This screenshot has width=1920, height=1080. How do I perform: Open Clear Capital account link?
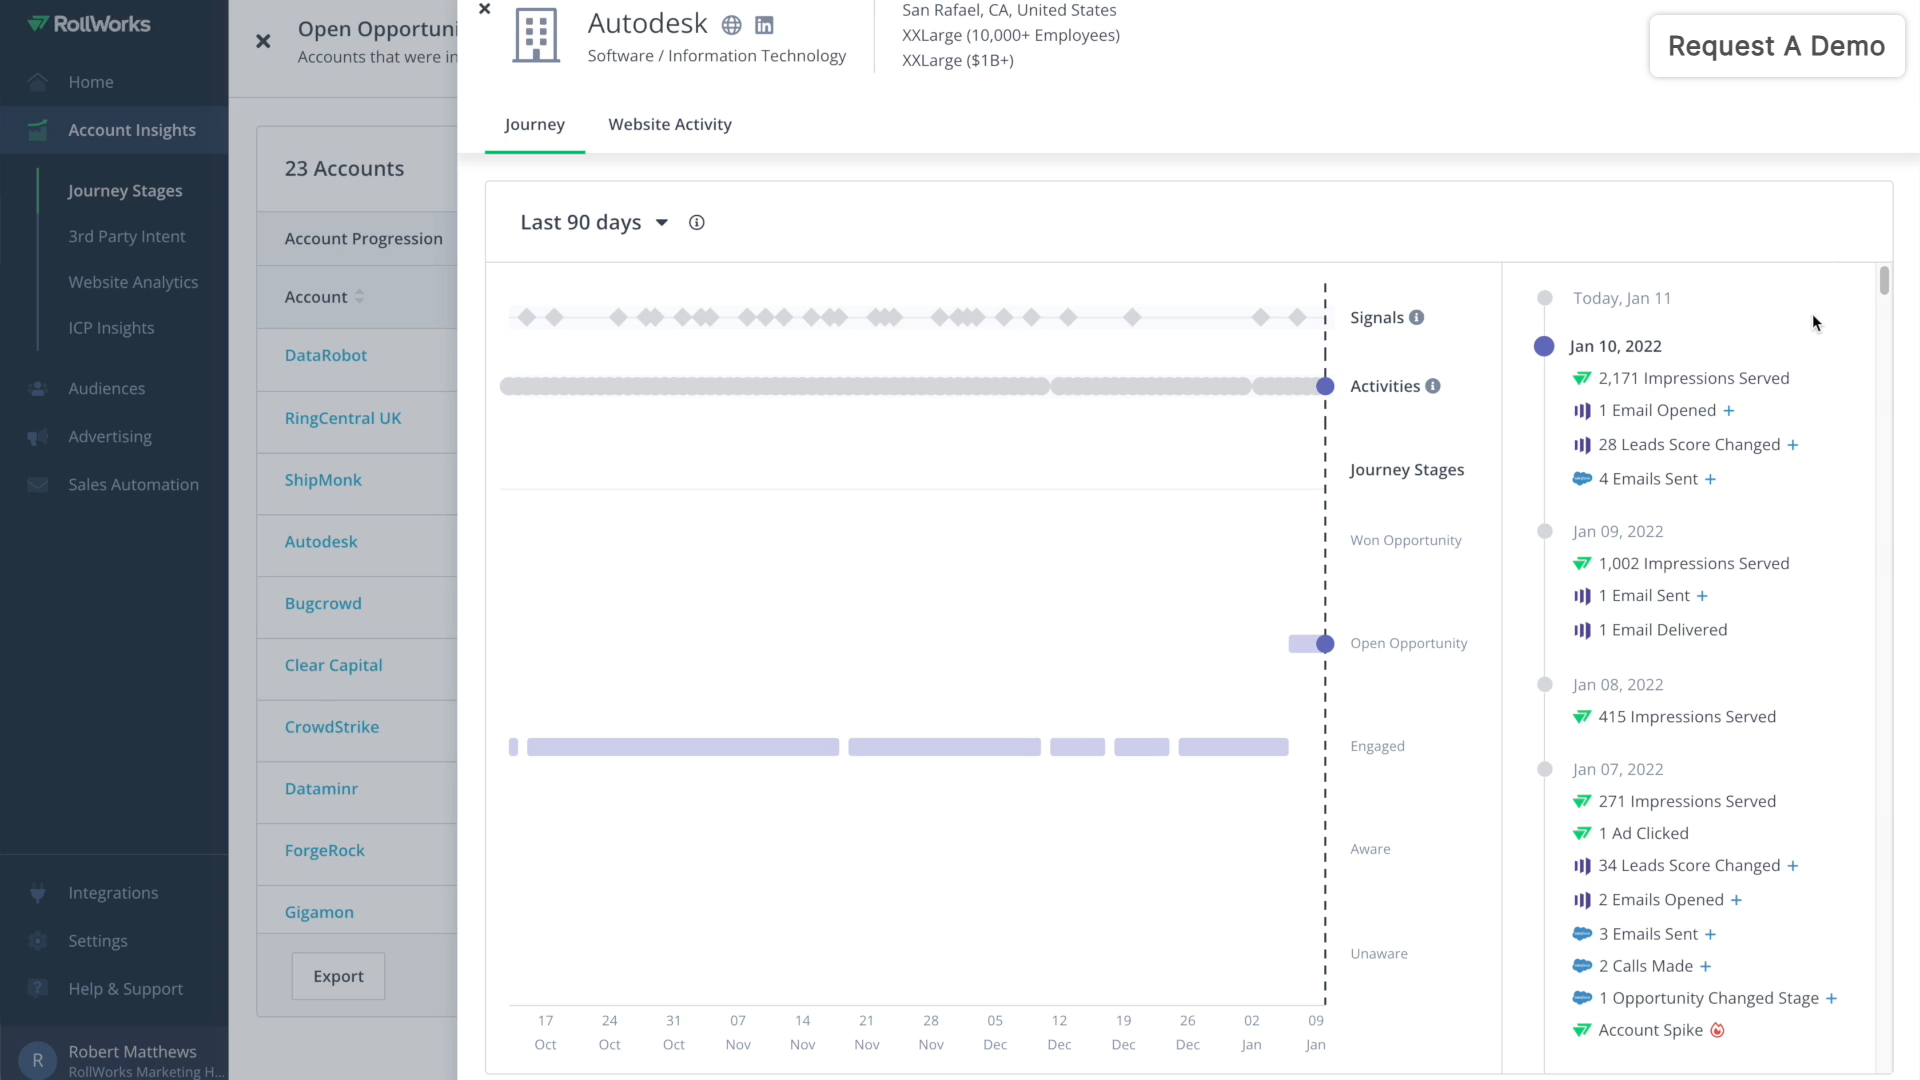coord(333,665)
